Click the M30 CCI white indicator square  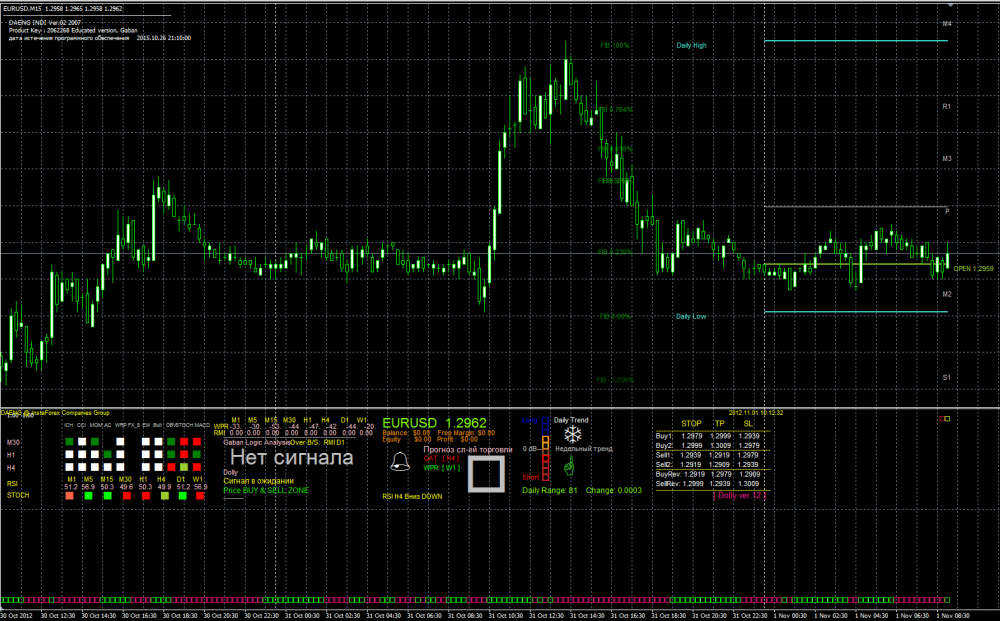click(x=82, y=442)
